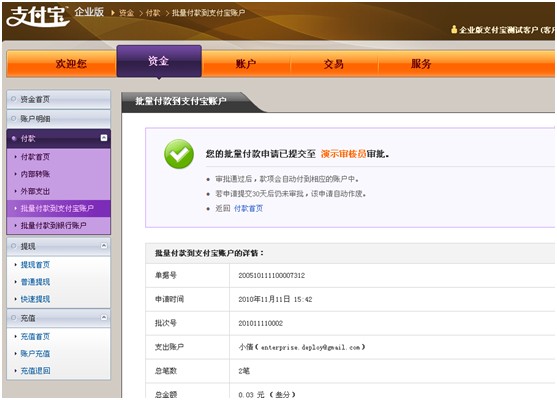557x400 pixels.
Task: Click the 提现 sidebar header
Action: click(59, 246)
